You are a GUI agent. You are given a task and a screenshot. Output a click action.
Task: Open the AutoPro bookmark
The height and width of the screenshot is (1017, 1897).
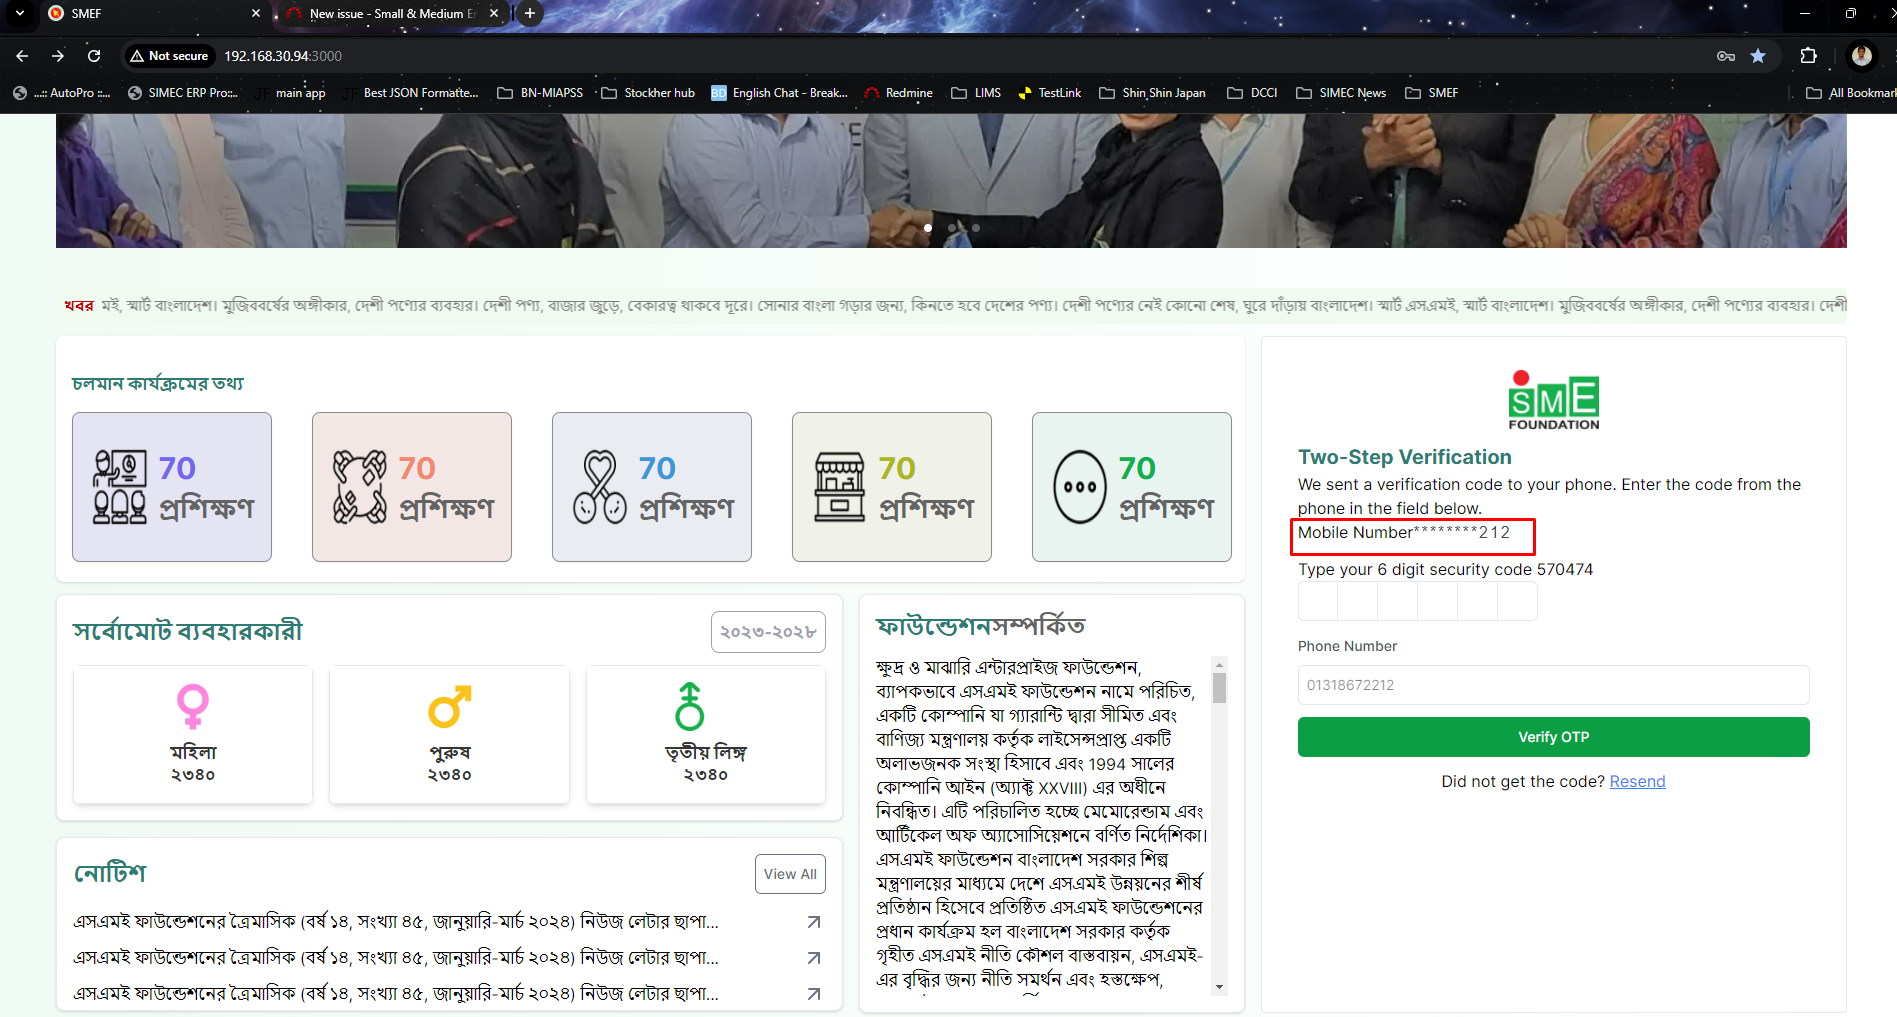(61, 93)
